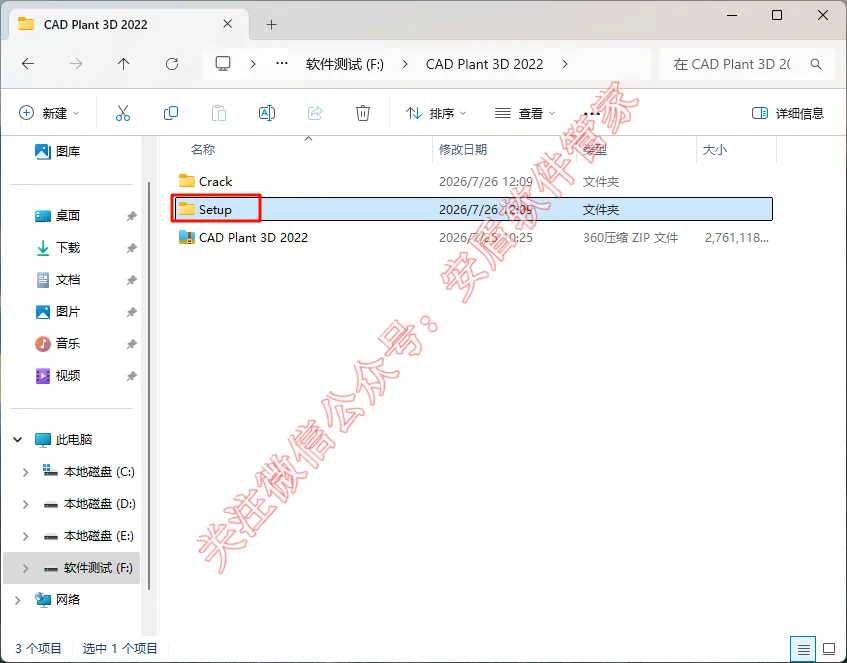Unpin 桌面 using its pin icon
This screenshot has height=663, width=847.
tap(131, 216)
